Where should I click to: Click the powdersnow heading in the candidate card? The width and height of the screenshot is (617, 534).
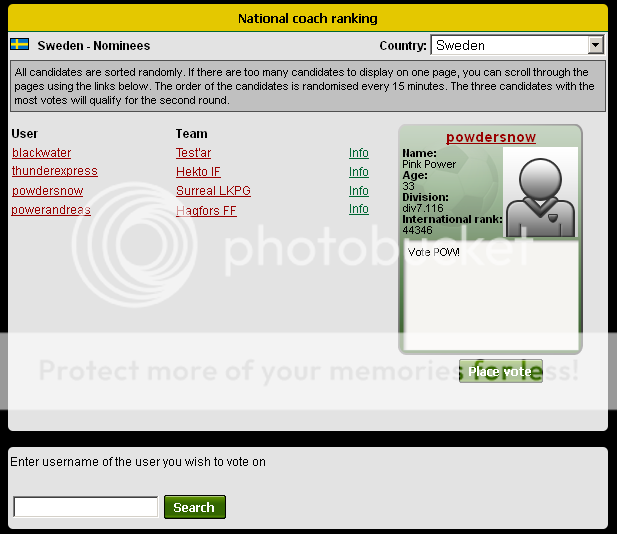pyautogui.click(x=490, y=137)
